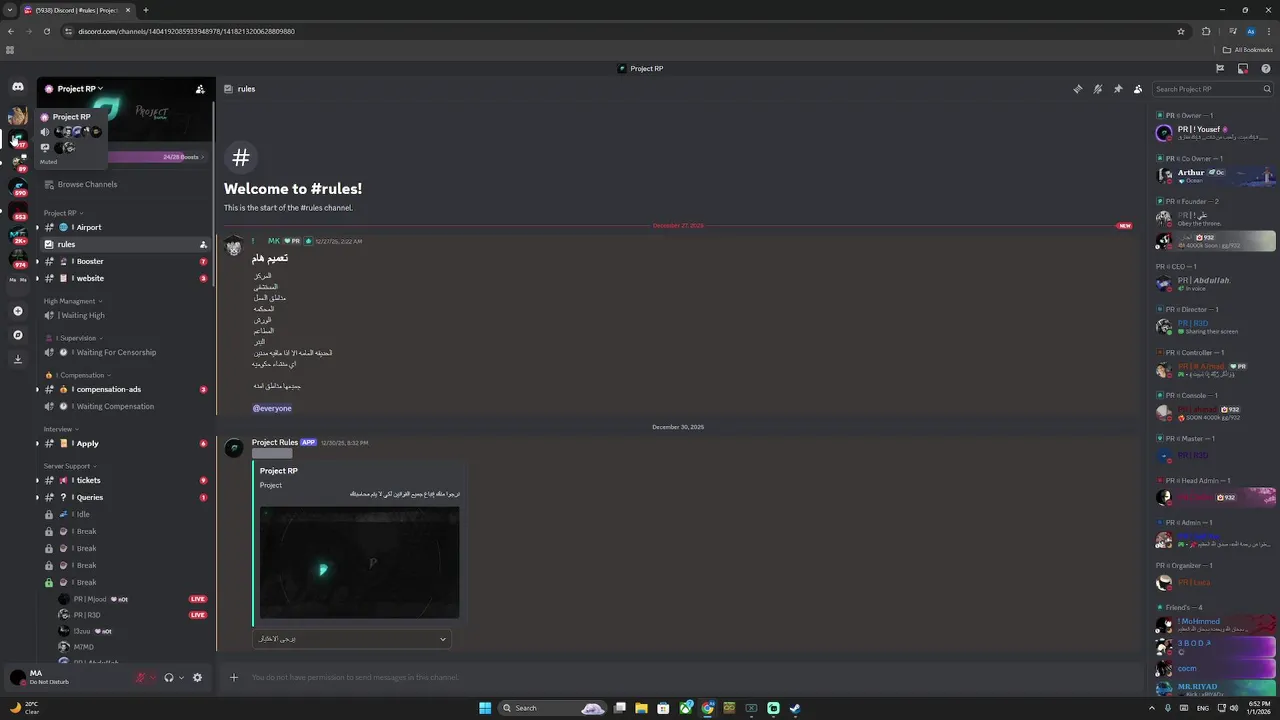Click voice user PR | Mjood

[133, 599]
